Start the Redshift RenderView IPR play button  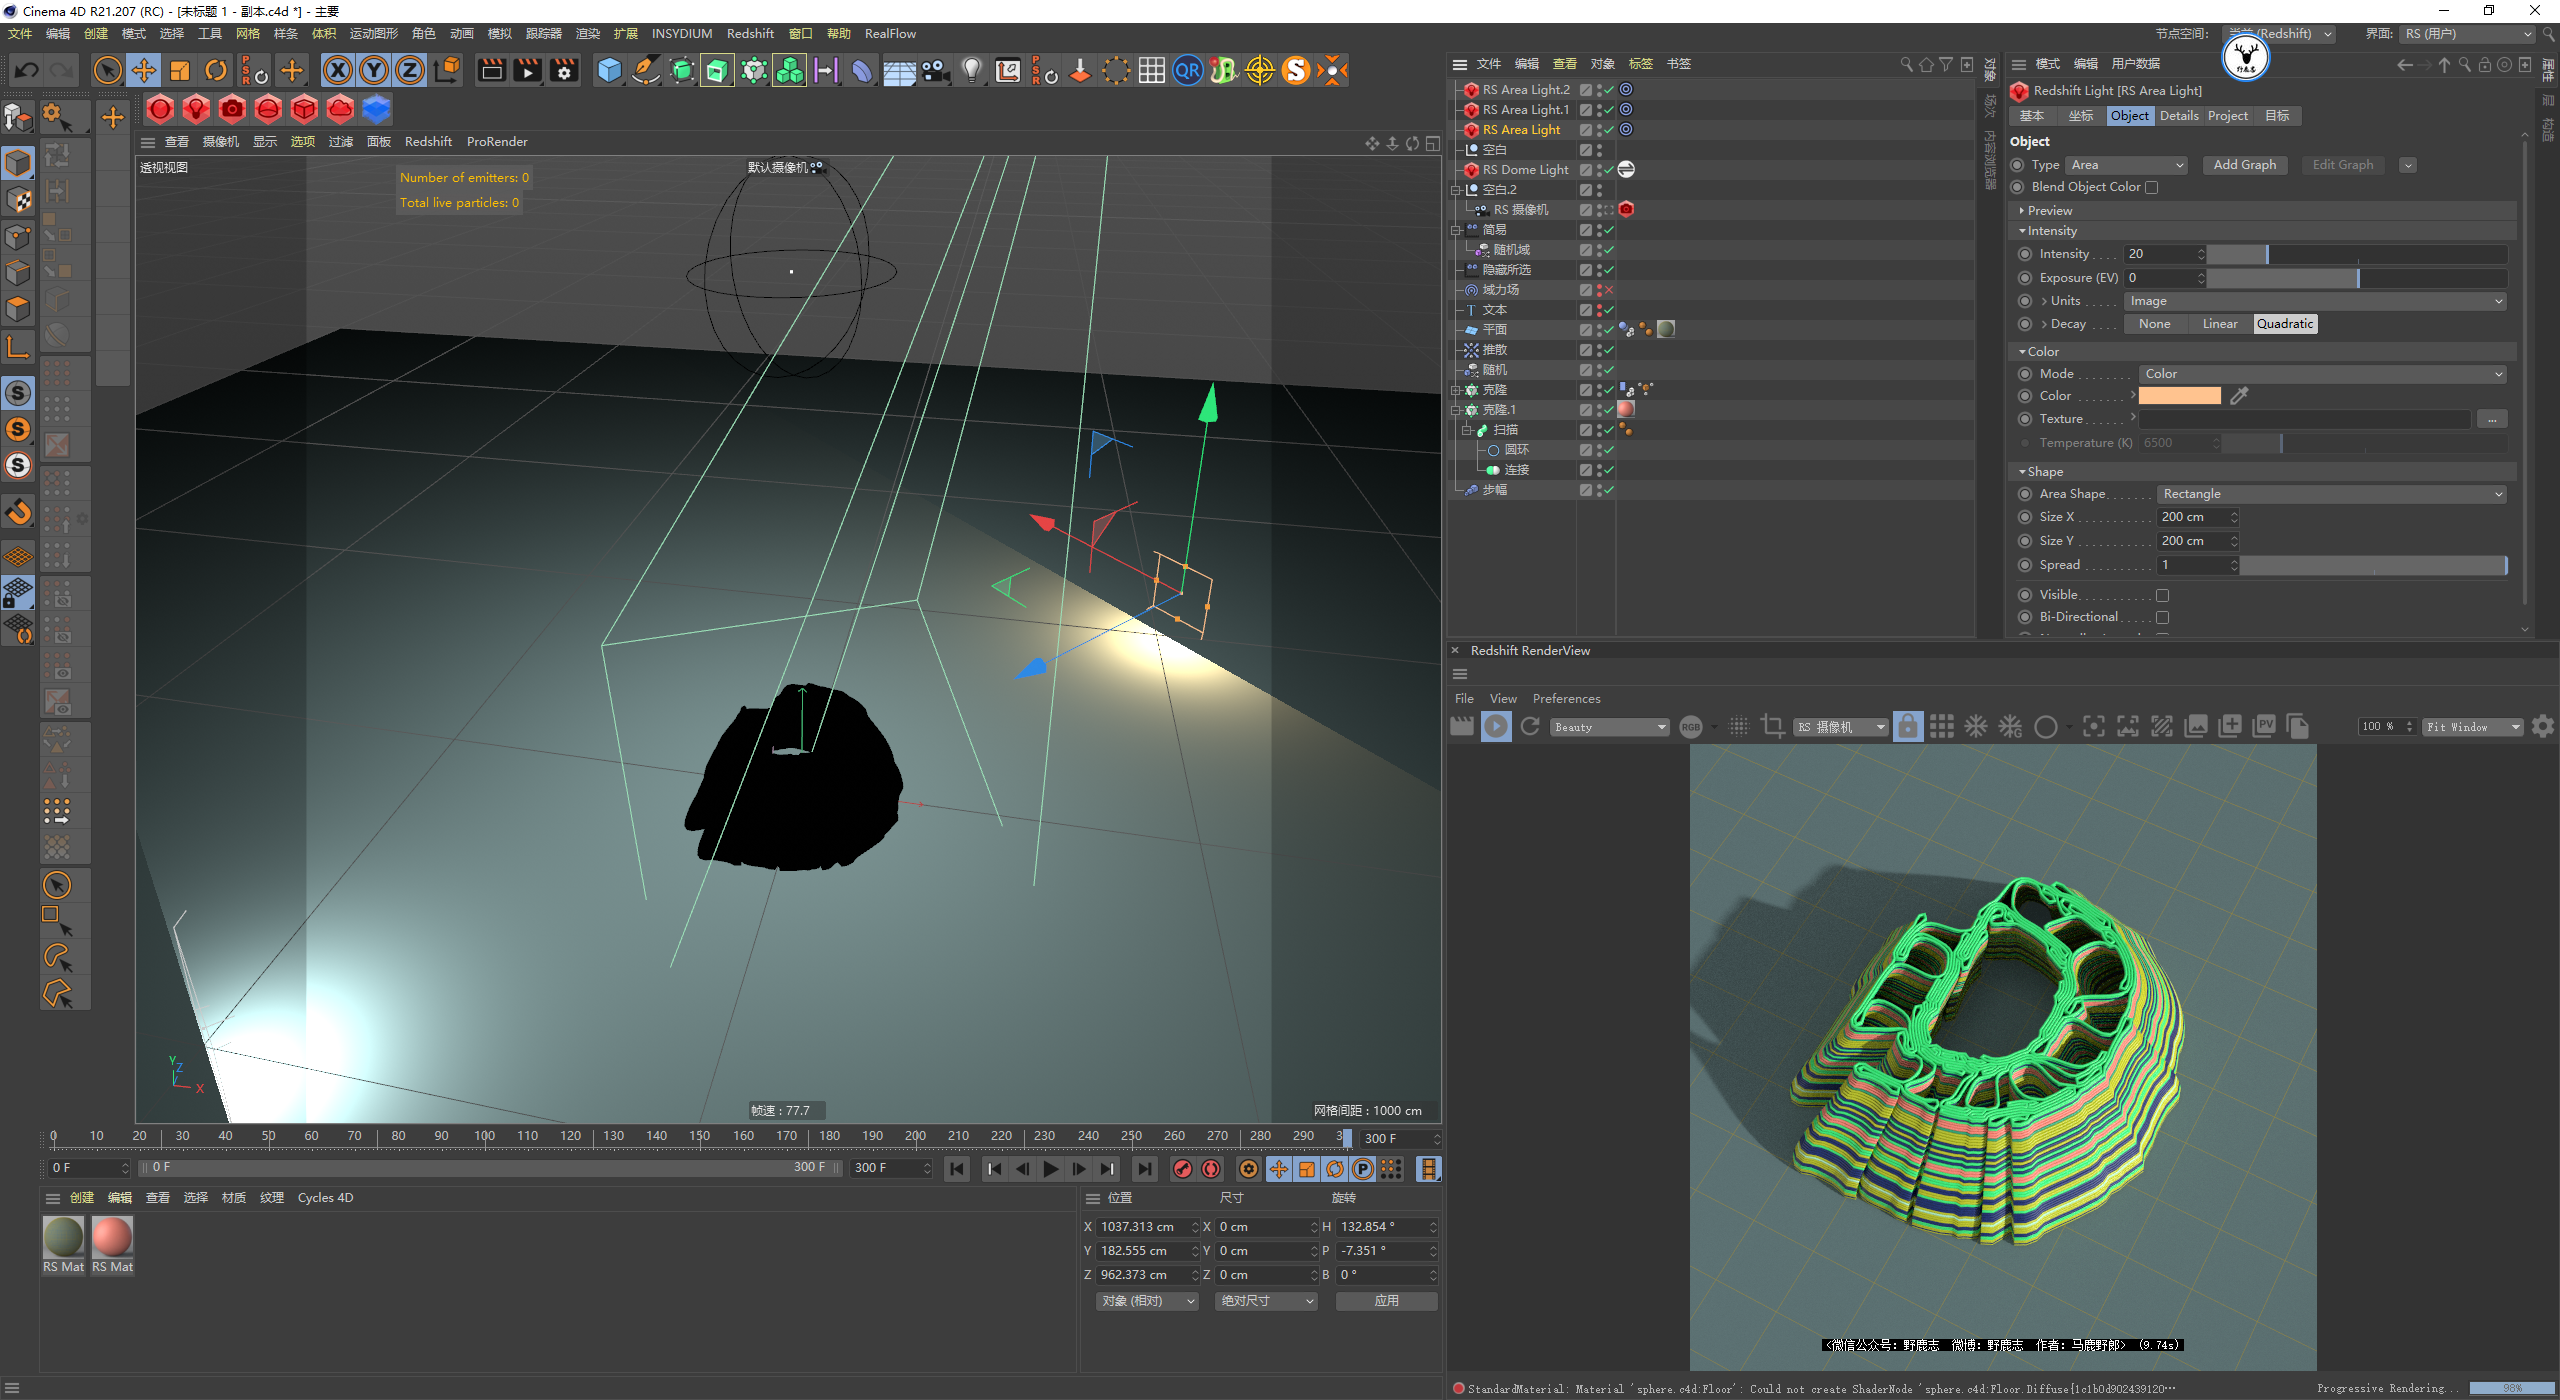pyautogui.click(x=1496, y=727)
